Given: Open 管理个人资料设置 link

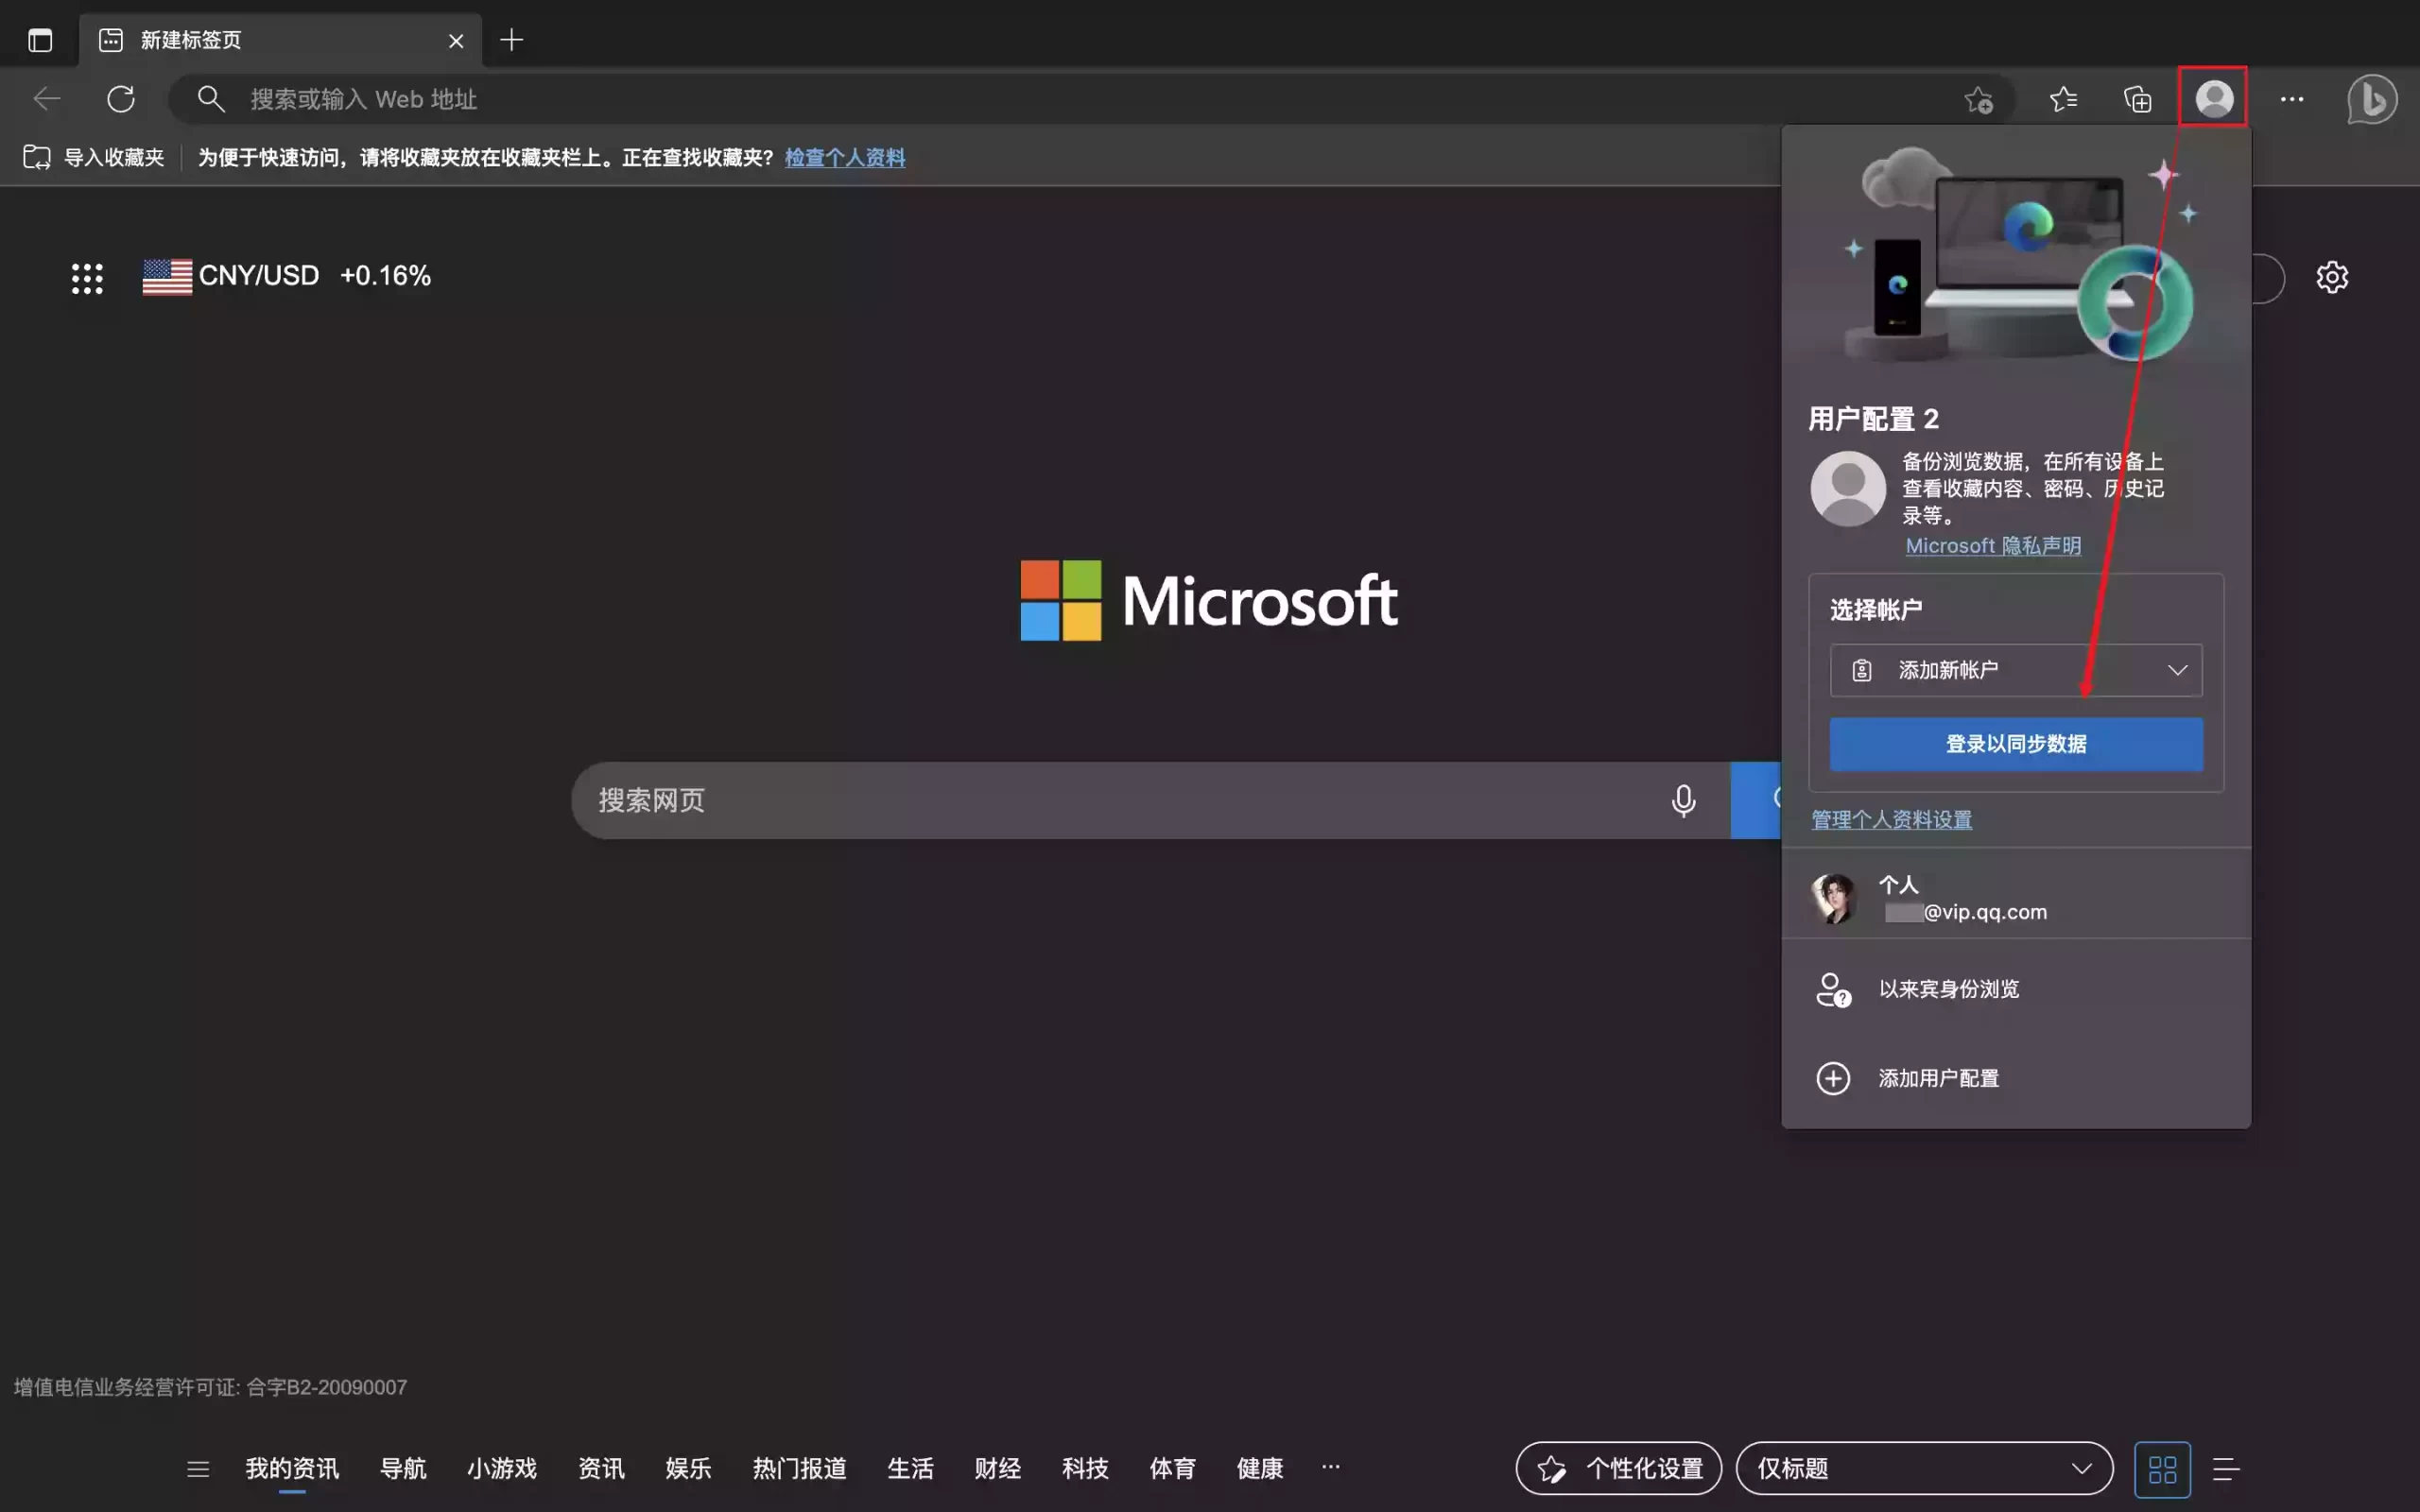Looking at the screenshot, I should [1892, 820].
